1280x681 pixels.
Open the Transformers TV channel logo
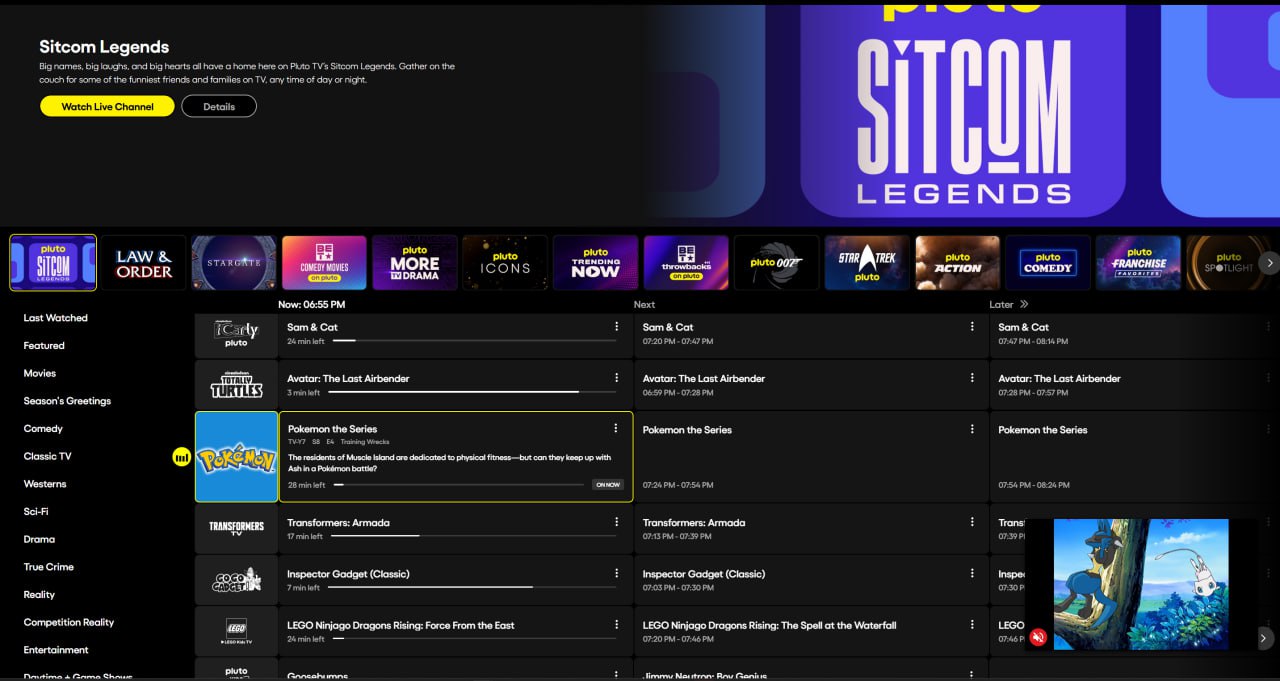click(x=236, y=528)
